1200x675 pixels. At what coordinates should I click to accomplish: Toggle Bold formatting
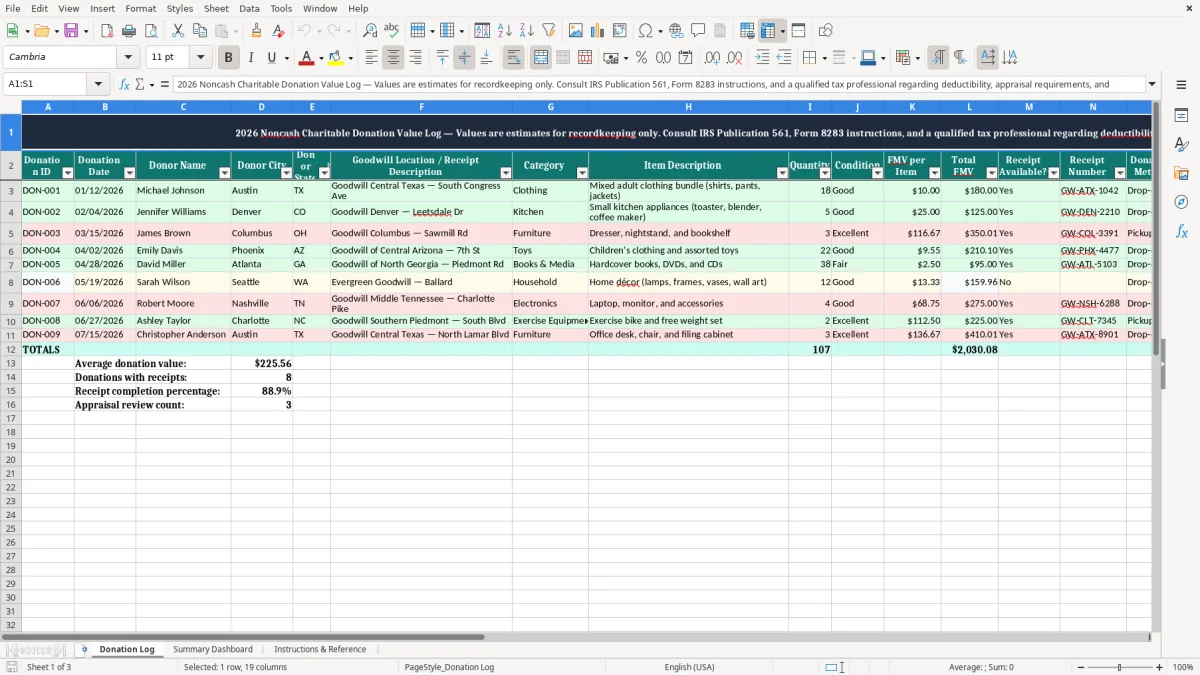click(x=229, y=58)
